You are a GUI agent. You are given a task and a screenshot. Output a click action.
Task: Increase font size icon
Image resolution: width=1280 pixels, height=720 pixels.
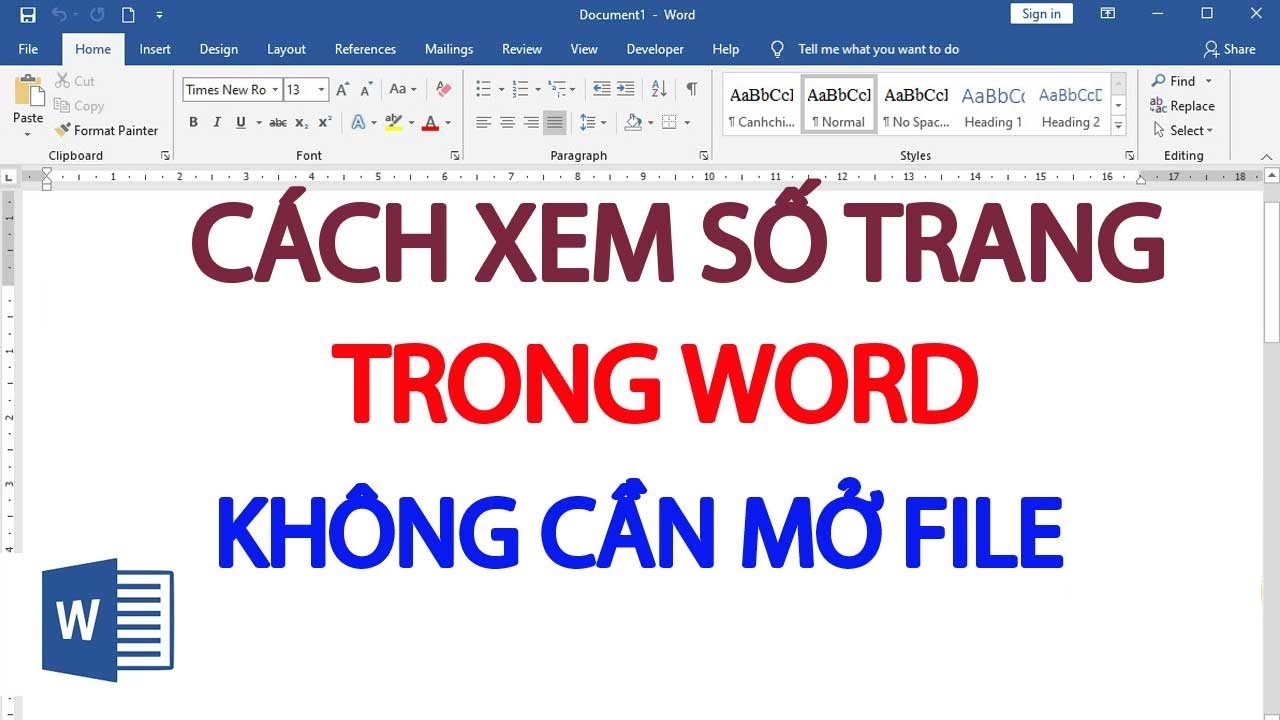342,90
